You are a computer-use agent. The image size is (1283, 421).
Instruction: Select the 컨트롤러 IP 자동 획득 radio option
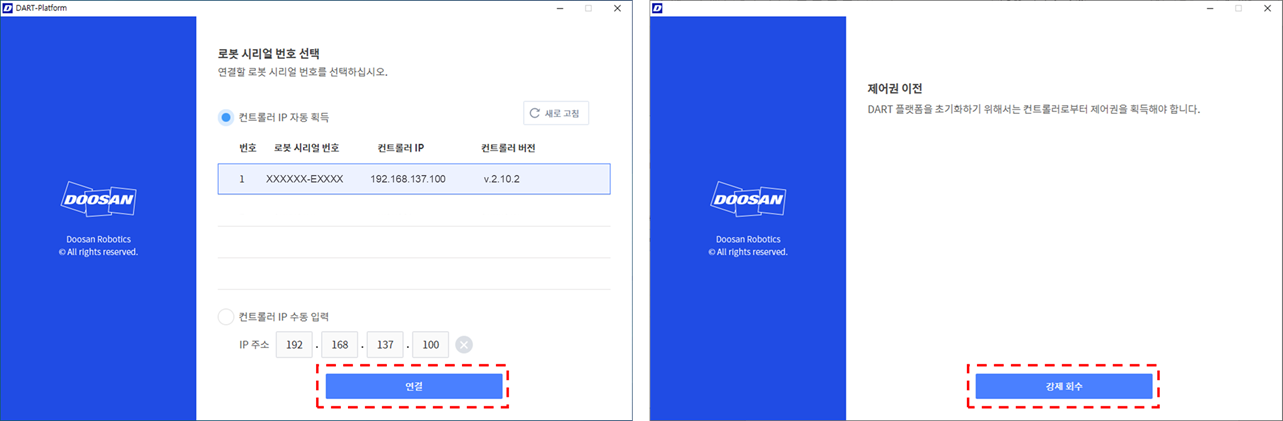tap(226, 117)
